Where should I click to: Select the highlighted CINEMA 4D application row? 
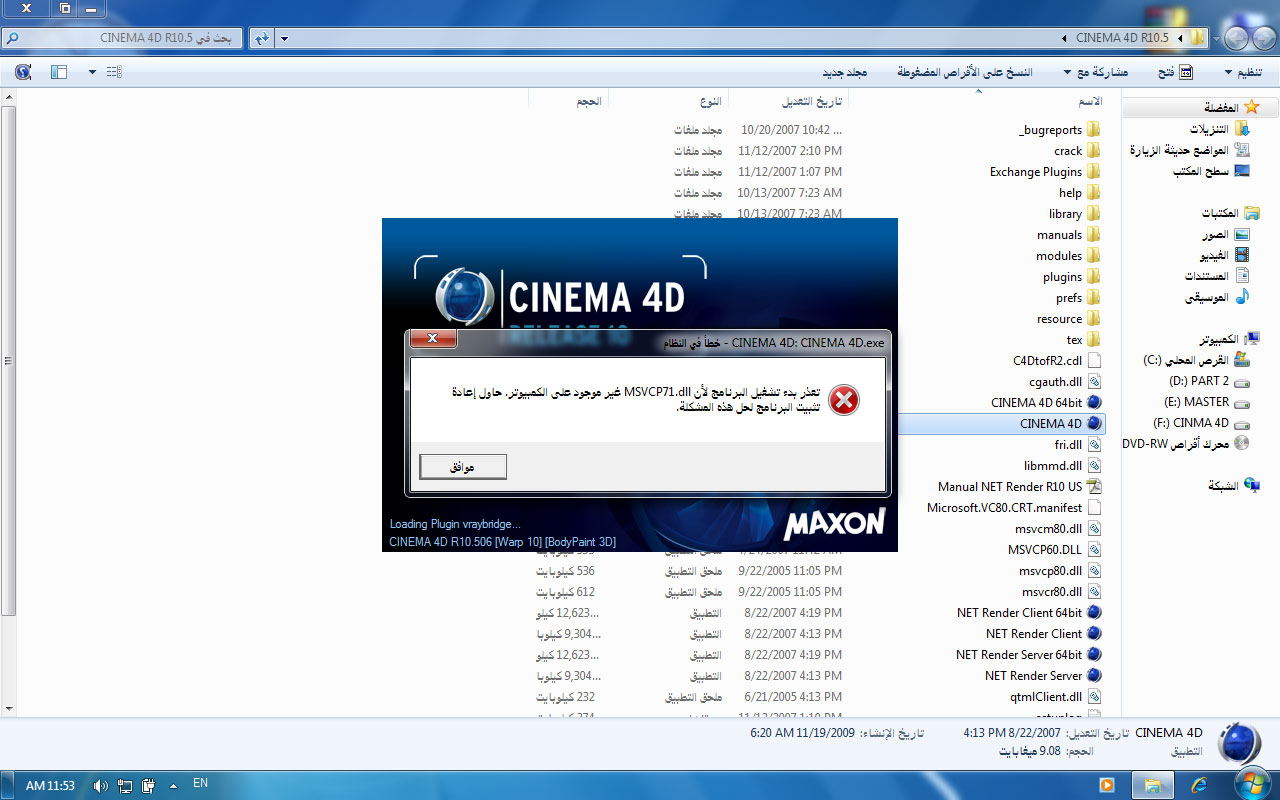[1002, 424]
